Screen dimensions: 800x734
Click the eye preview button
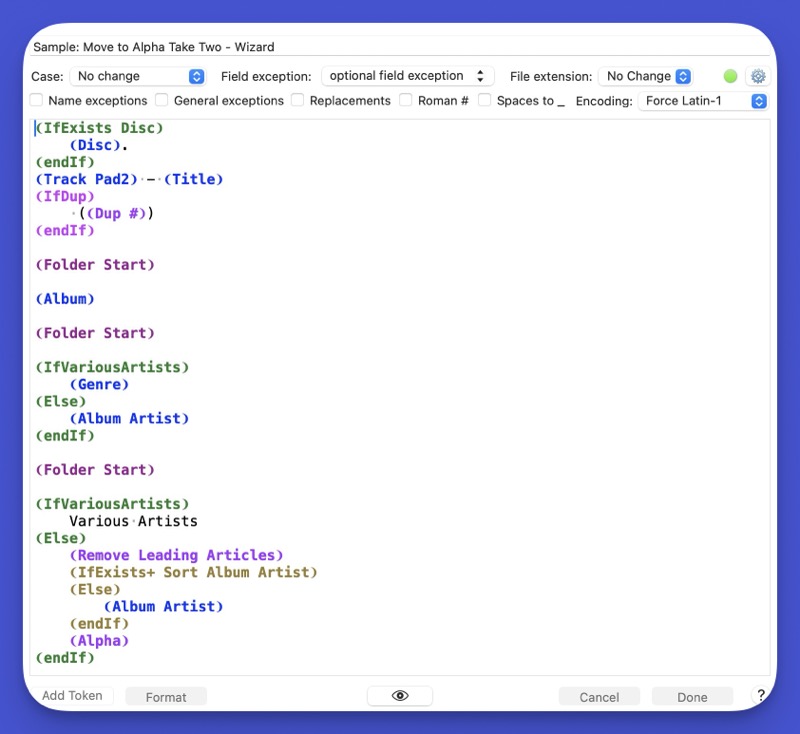click(x=400, y=696)
